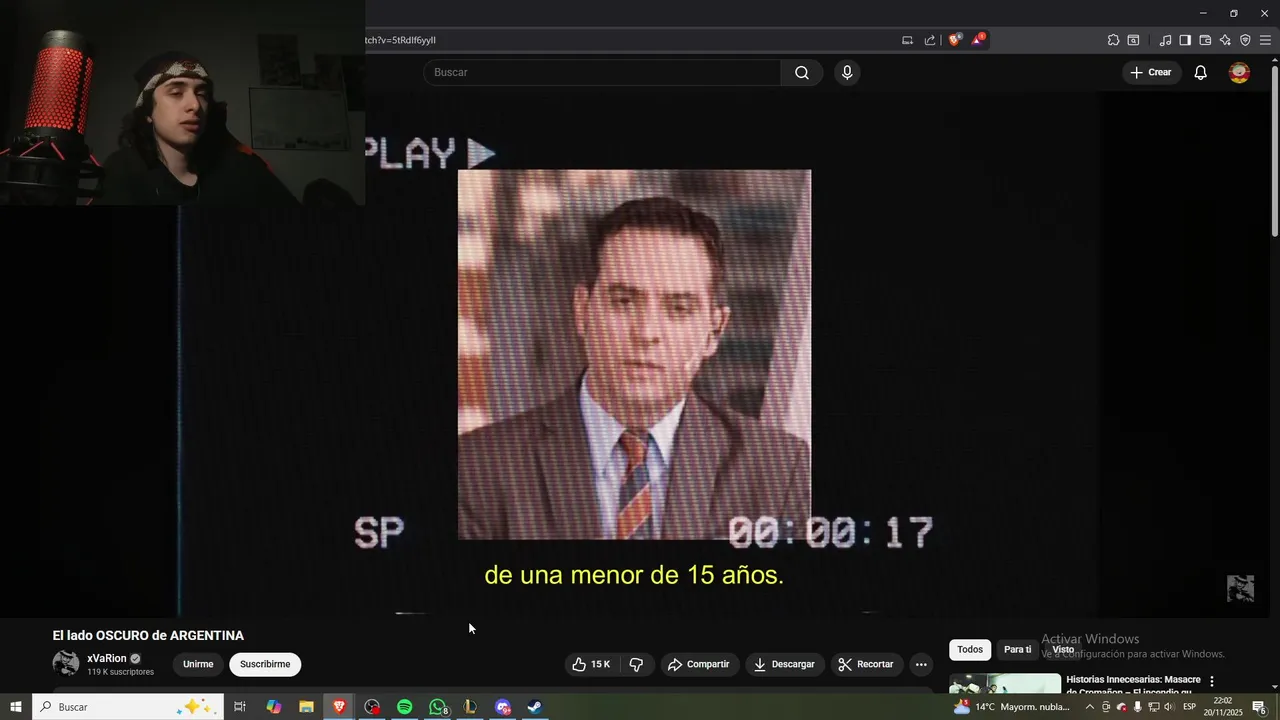Open the Historias Innecesarias video thumbnail

(x=1005, y=684)
